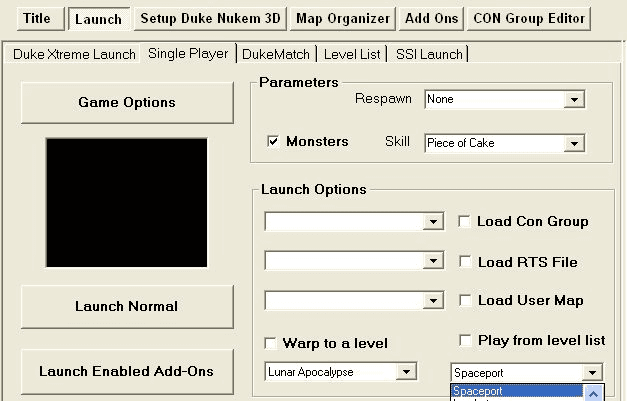Expand the User Map dropdown

(x=433, y=301)
